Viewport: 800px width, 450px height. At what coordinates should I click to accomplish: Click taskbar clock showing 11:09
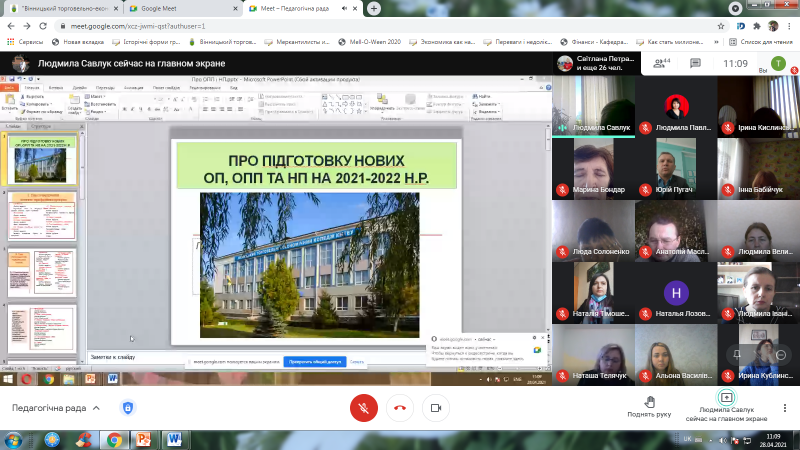tap(773, 440)
